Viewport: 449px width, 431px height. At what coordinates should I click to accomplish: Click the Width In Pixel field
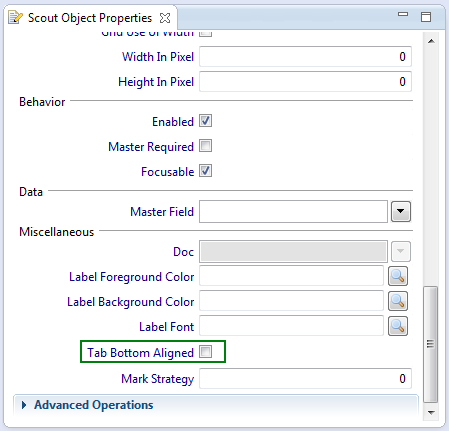(305, 57)
